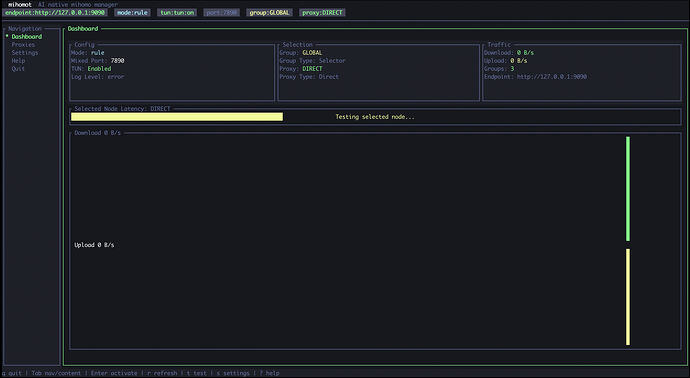Screen dimensions: 690x378
Task: Click the Download 0 B/s chart title
Action: pyautogui.click(x=97, y=132)
